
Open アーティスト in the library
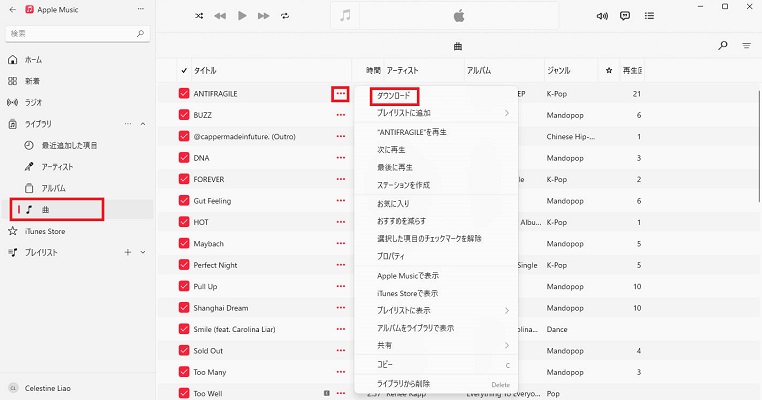point(78,167)
